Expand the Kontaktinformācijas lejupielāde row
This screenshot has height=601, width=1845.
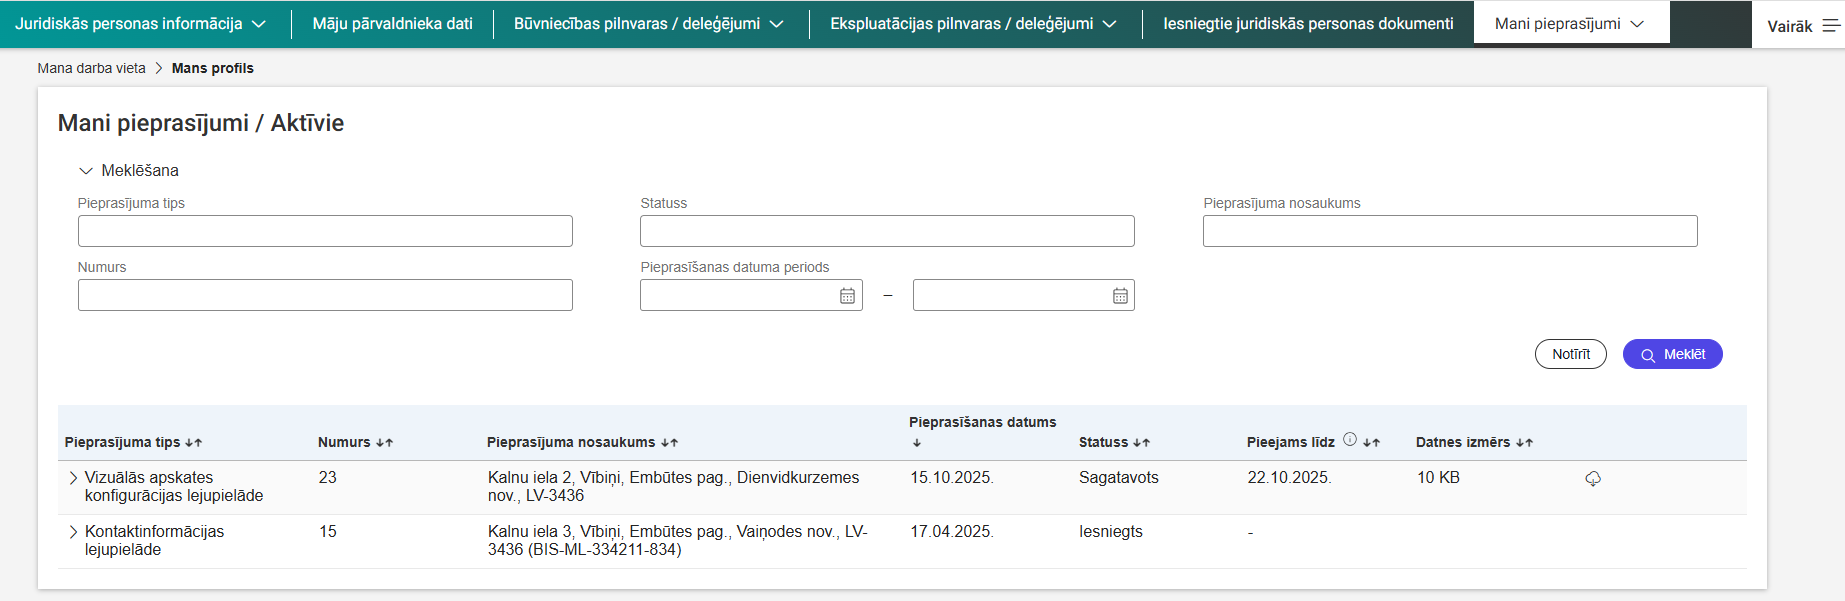click(x=73, y=532)
